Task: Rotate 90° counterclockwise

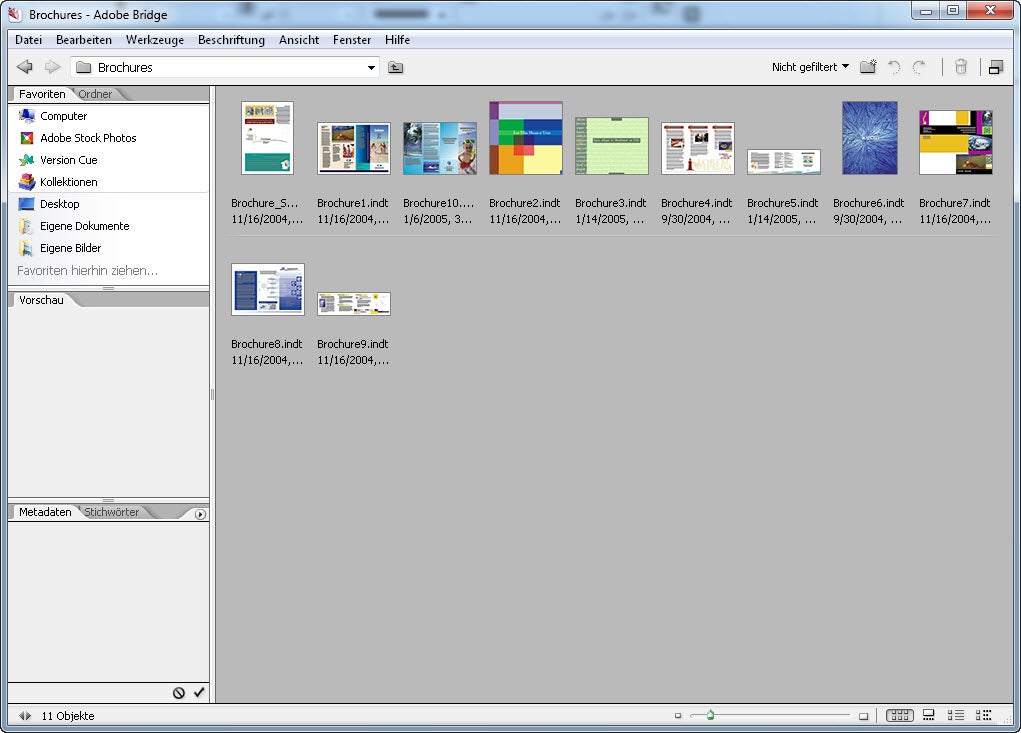Action: [x=894, y=66]
